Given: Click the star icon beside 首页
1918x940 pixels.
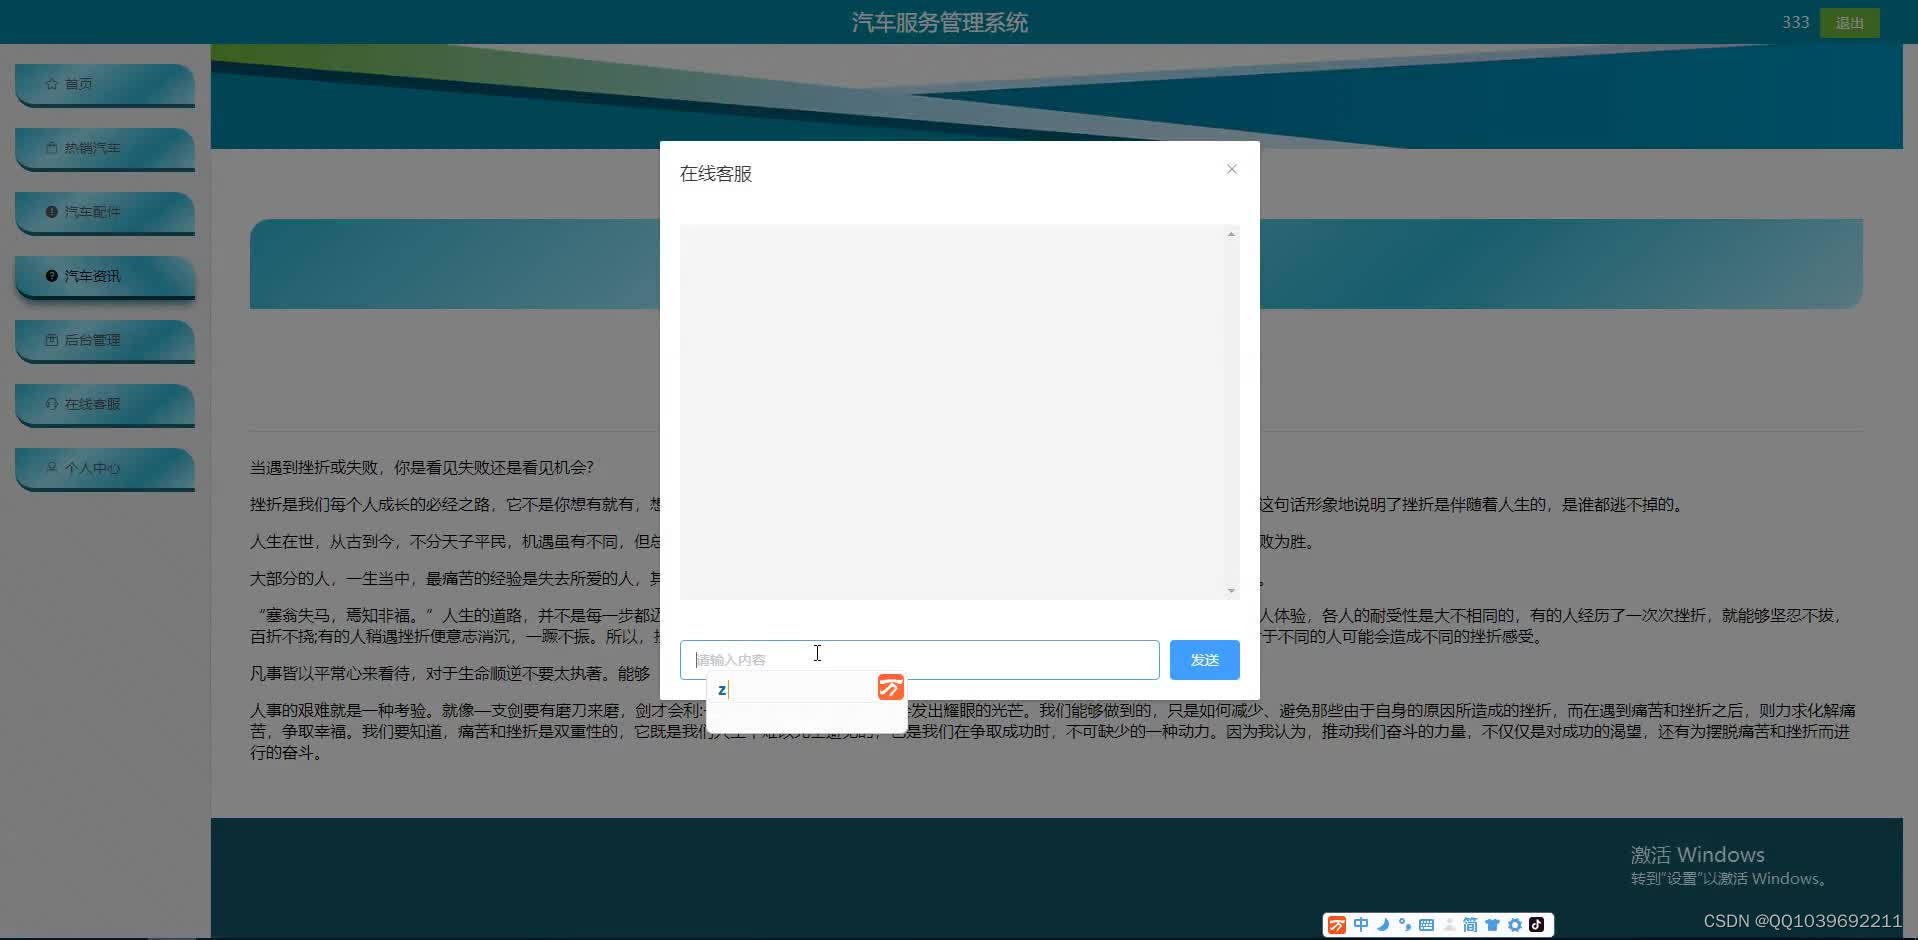Looking at the screenshot, I should pos(52,84).
